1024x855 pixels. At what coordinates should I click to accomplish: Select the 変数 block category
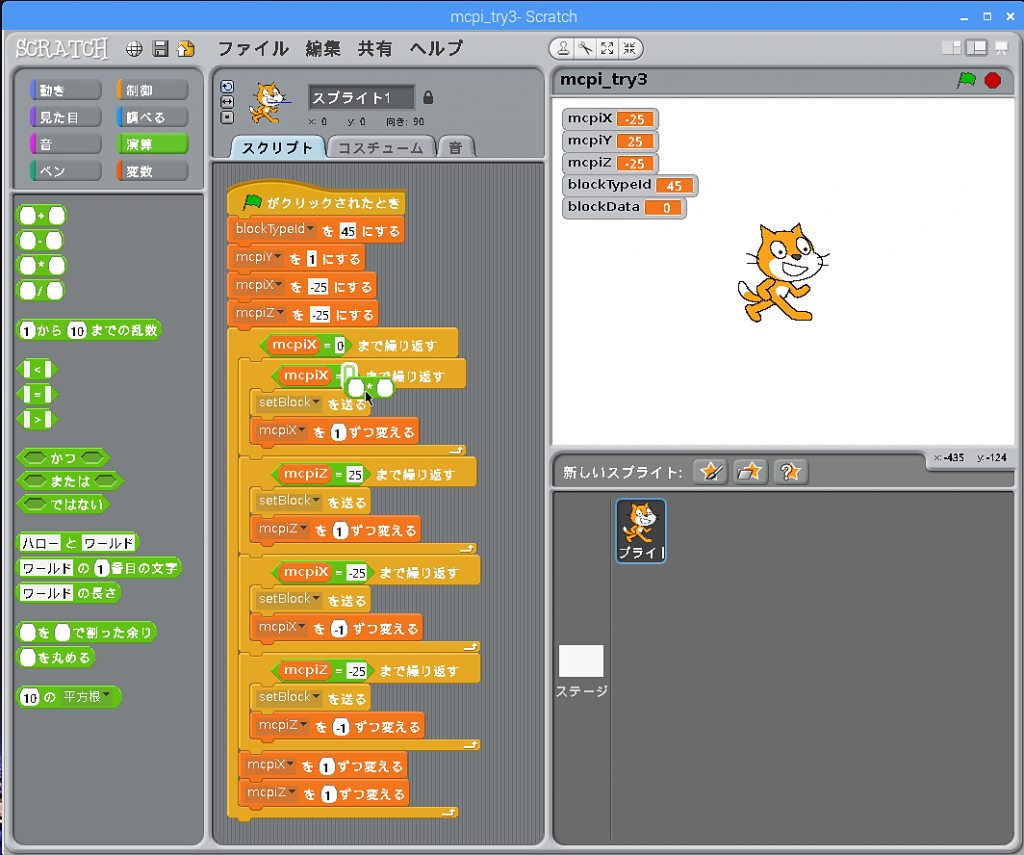[x=152, y=171]
